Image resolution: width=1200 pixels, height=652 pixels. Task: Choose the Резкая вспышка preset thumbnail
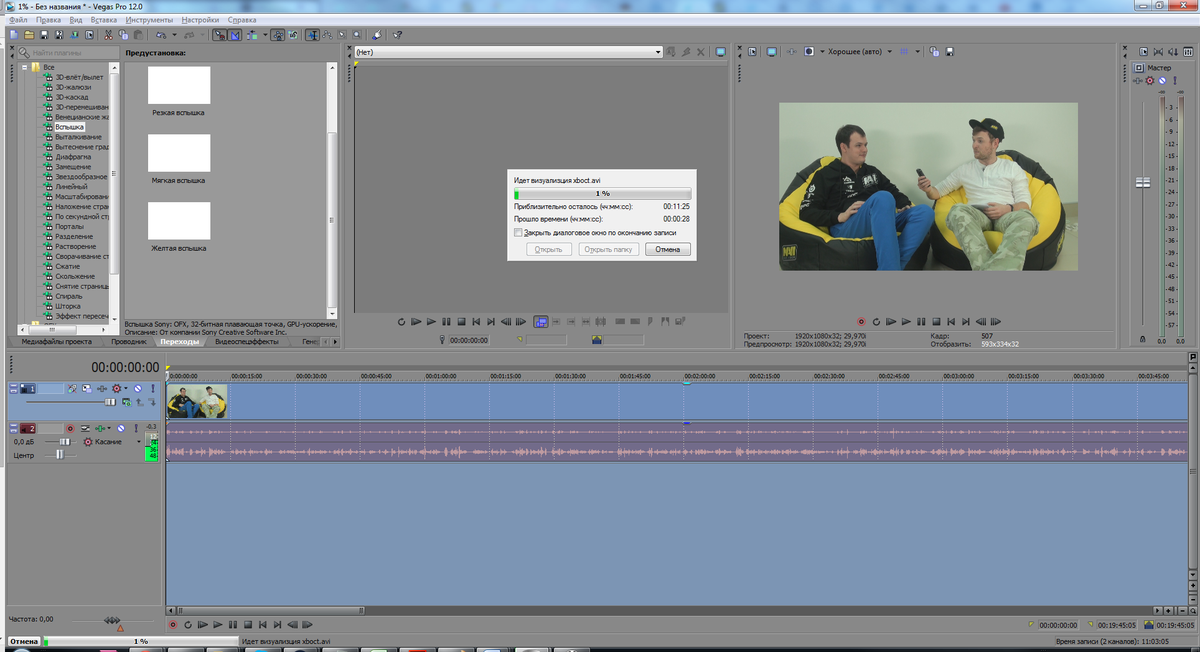[179, 85]
